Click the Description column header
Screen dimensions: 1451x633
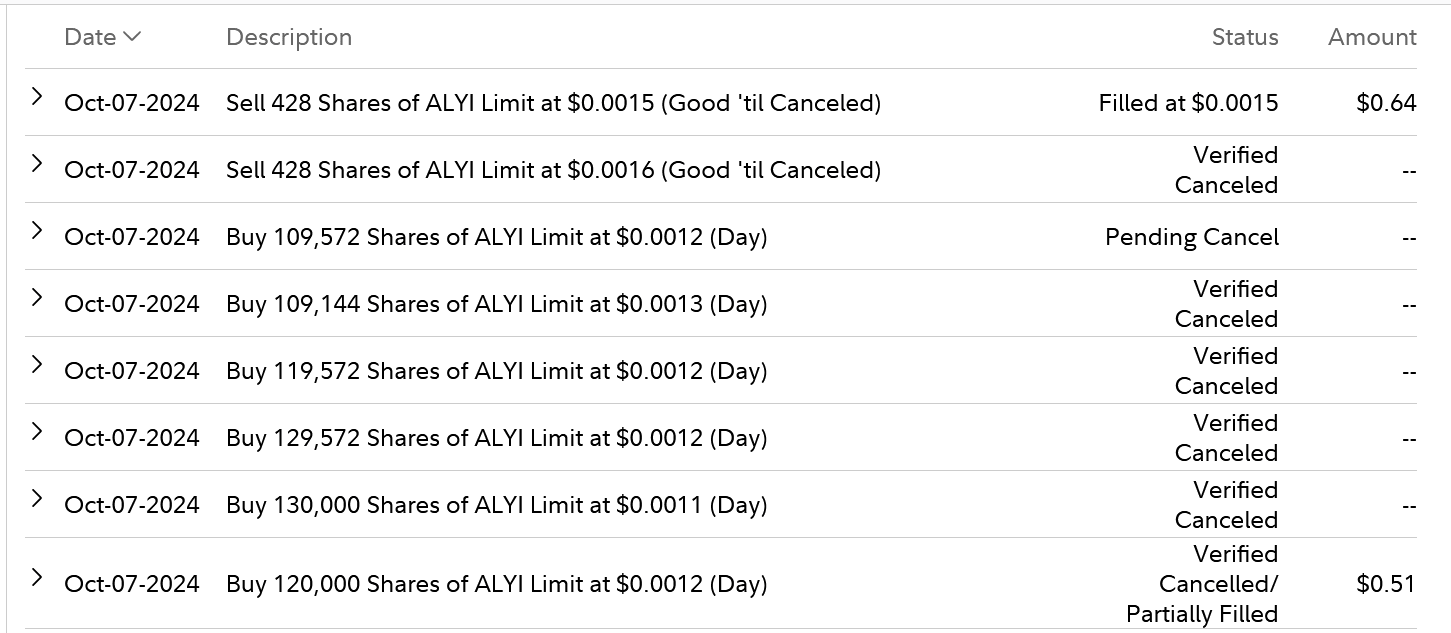click(289, 37)
